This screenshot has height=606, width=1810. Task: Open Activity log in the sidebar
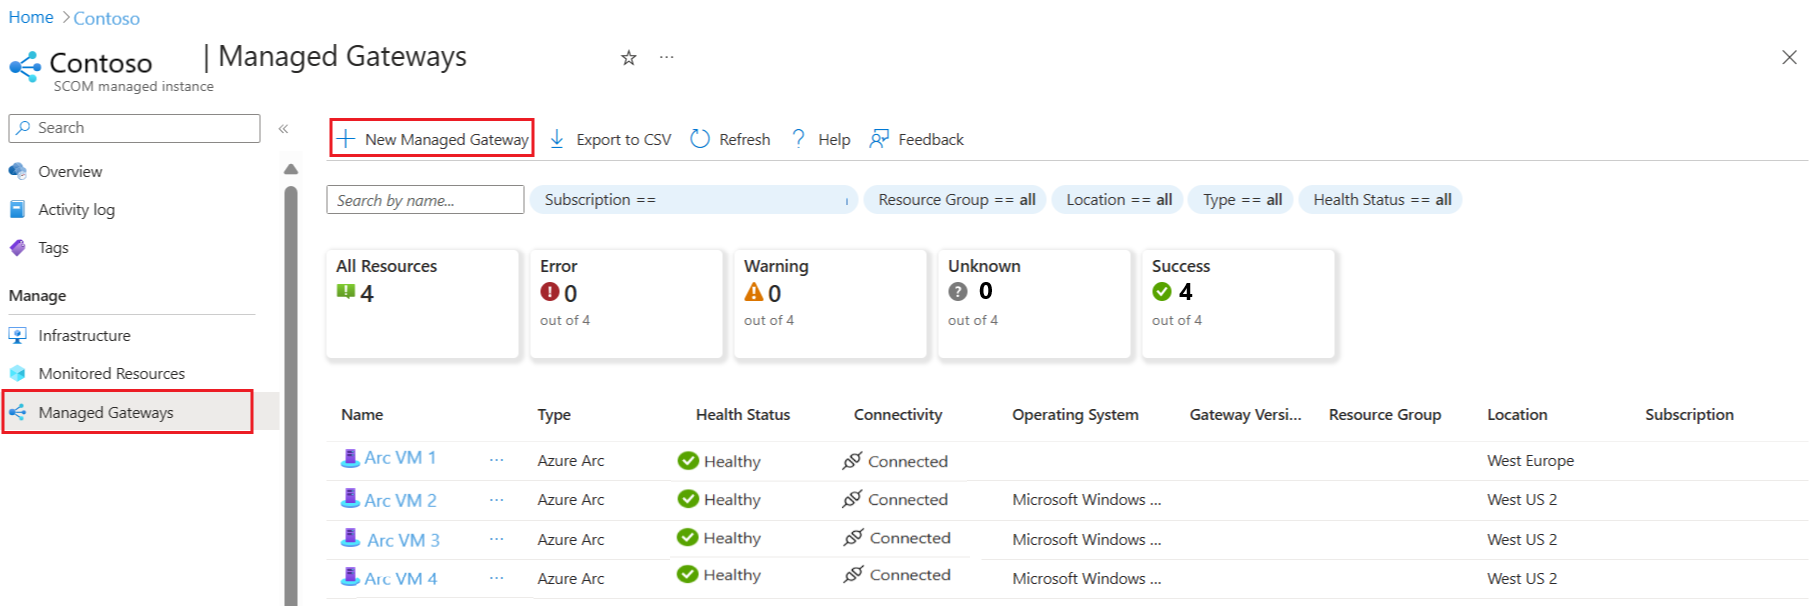76,209
